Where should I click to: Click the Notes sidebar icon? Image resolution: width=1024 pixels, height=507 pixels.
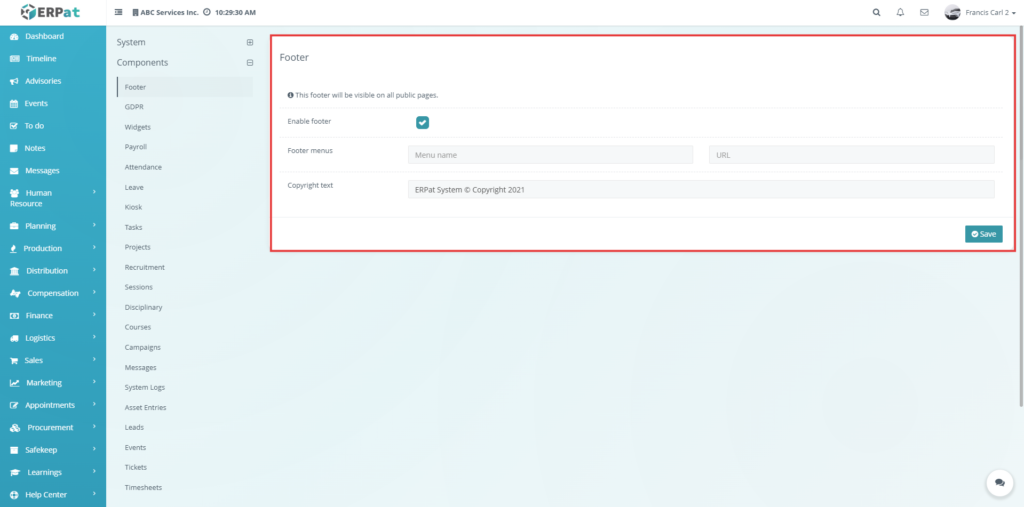[14, 148]
